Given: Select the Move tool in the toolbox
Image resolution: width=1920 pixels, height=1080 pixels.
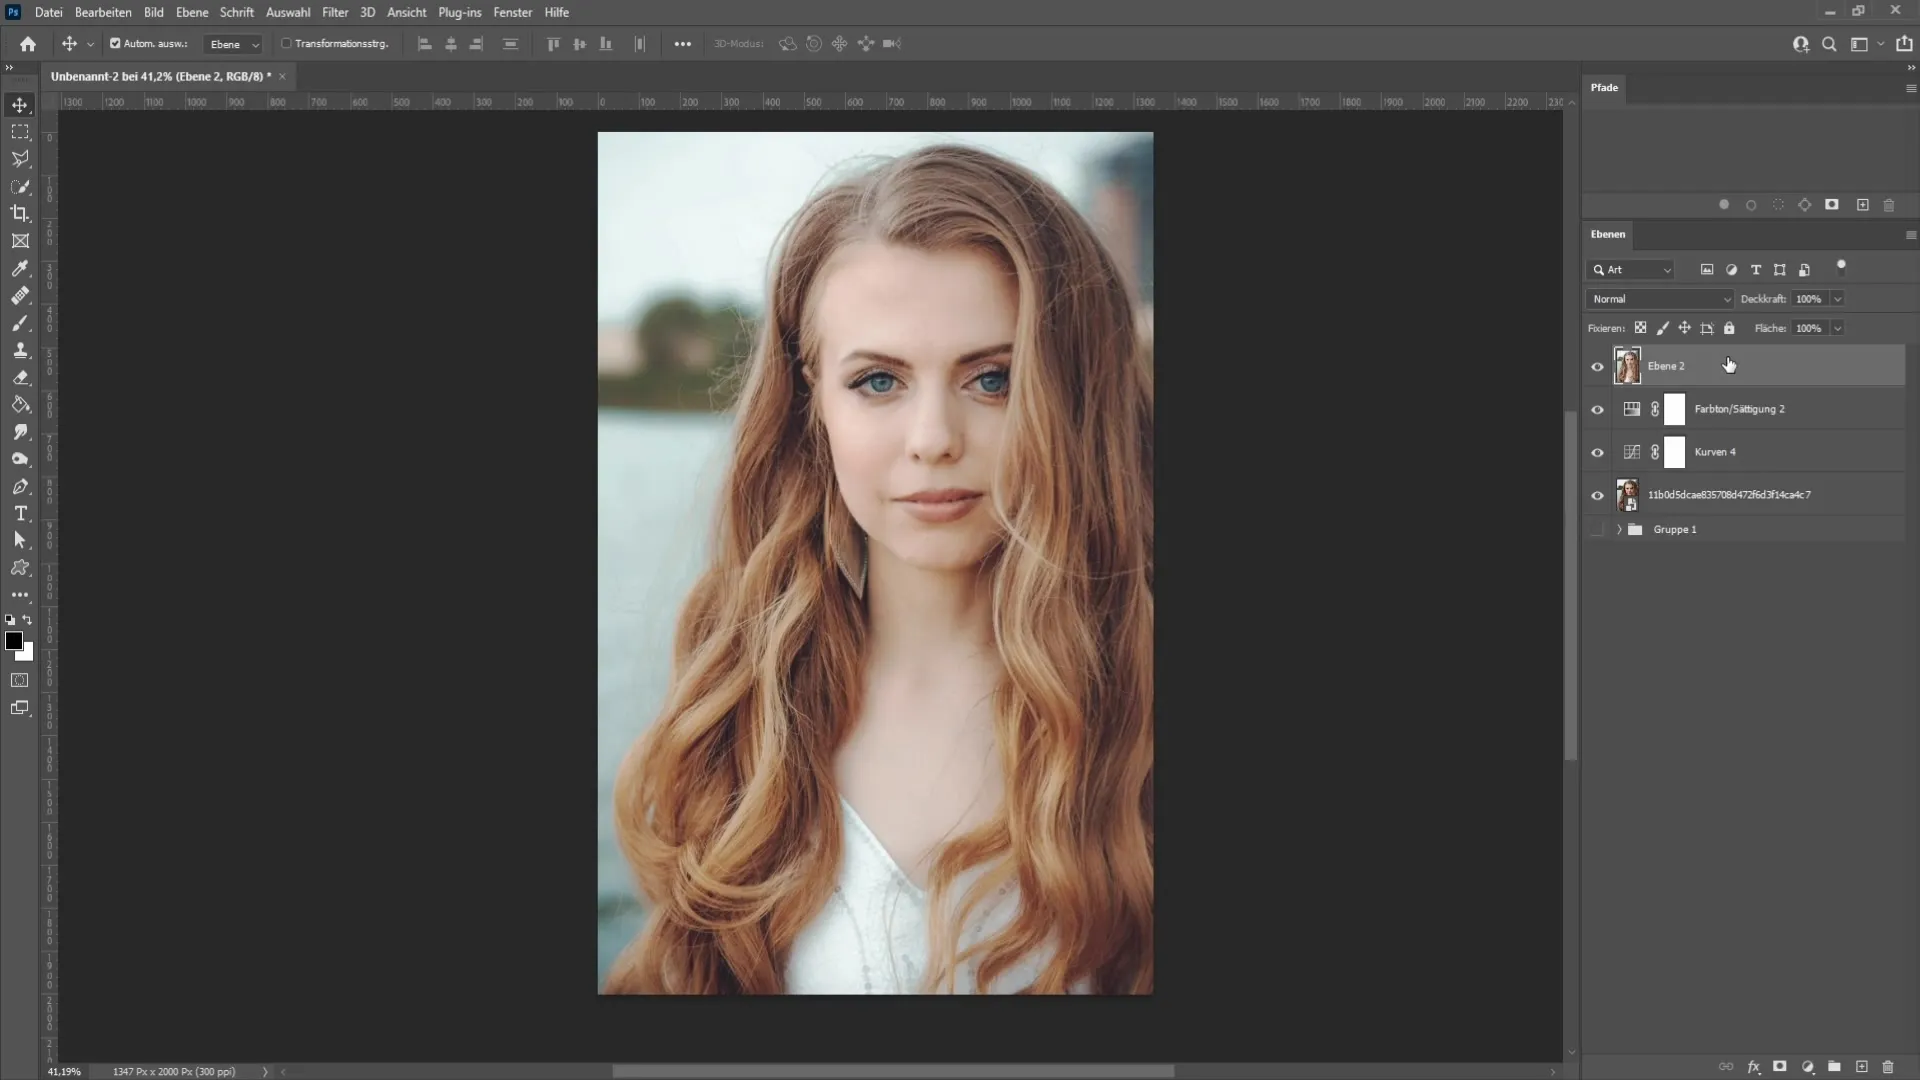Looking at the screenshot, I should pos(20,105).
